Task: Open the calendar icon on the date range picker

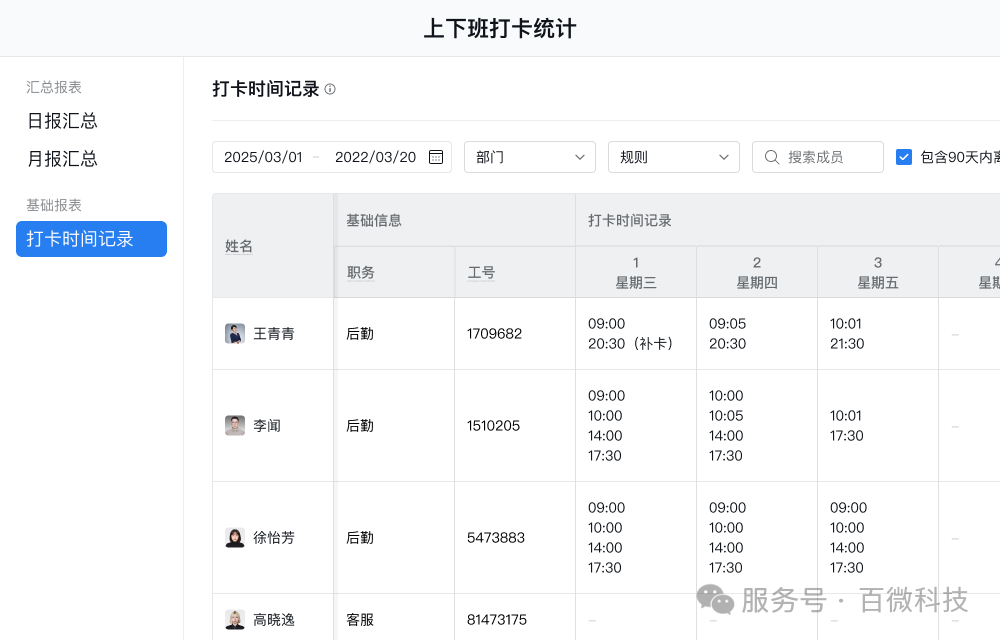Action: click(435, 157)
